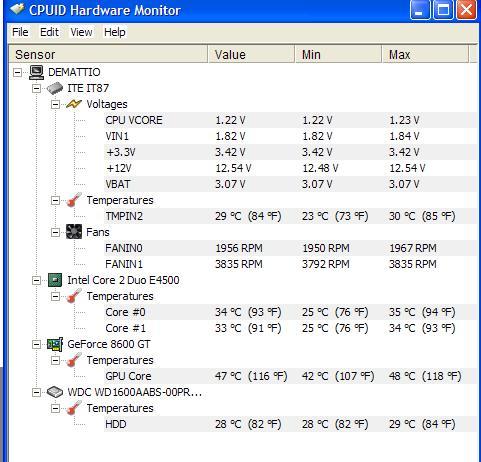Collapse the DEMATTIO root node
Screen dimensions: 481x462
click(x=17, y=72)
